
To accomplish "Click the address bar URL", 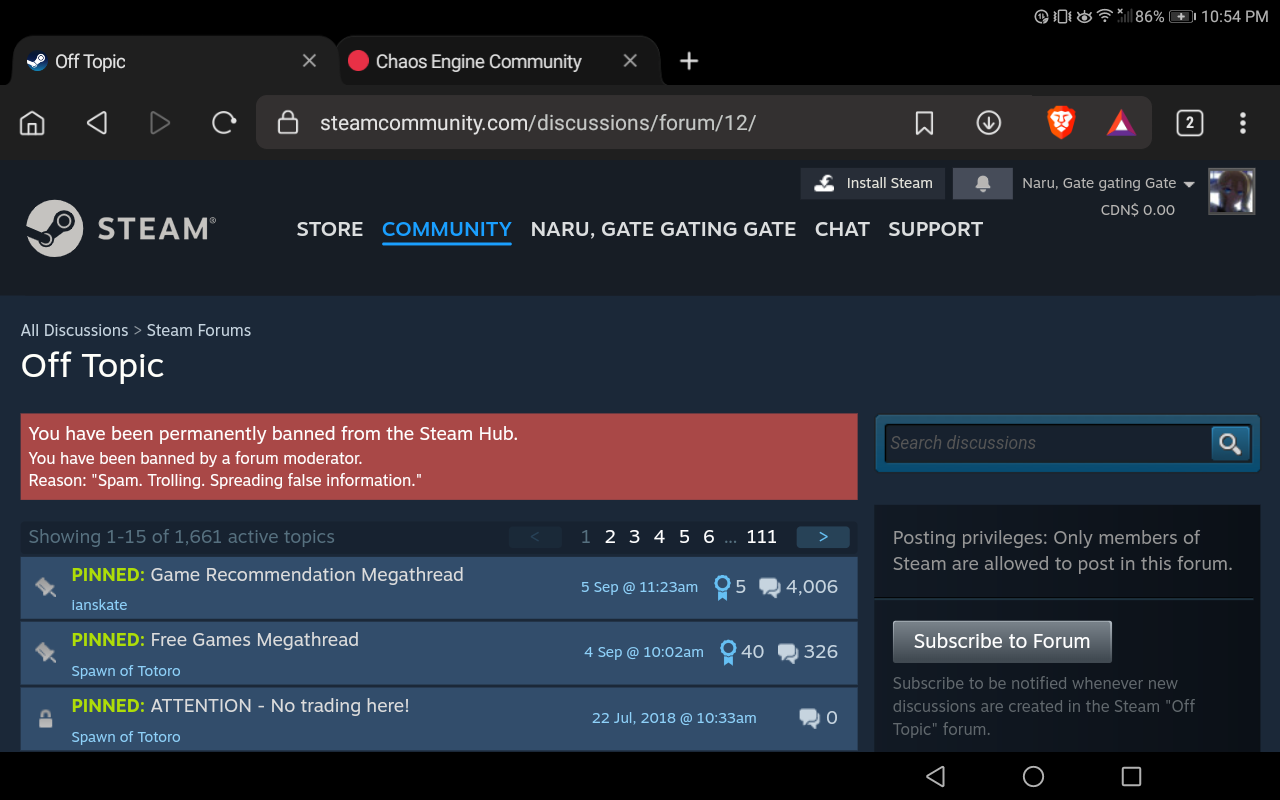I will tap(537, 123).
